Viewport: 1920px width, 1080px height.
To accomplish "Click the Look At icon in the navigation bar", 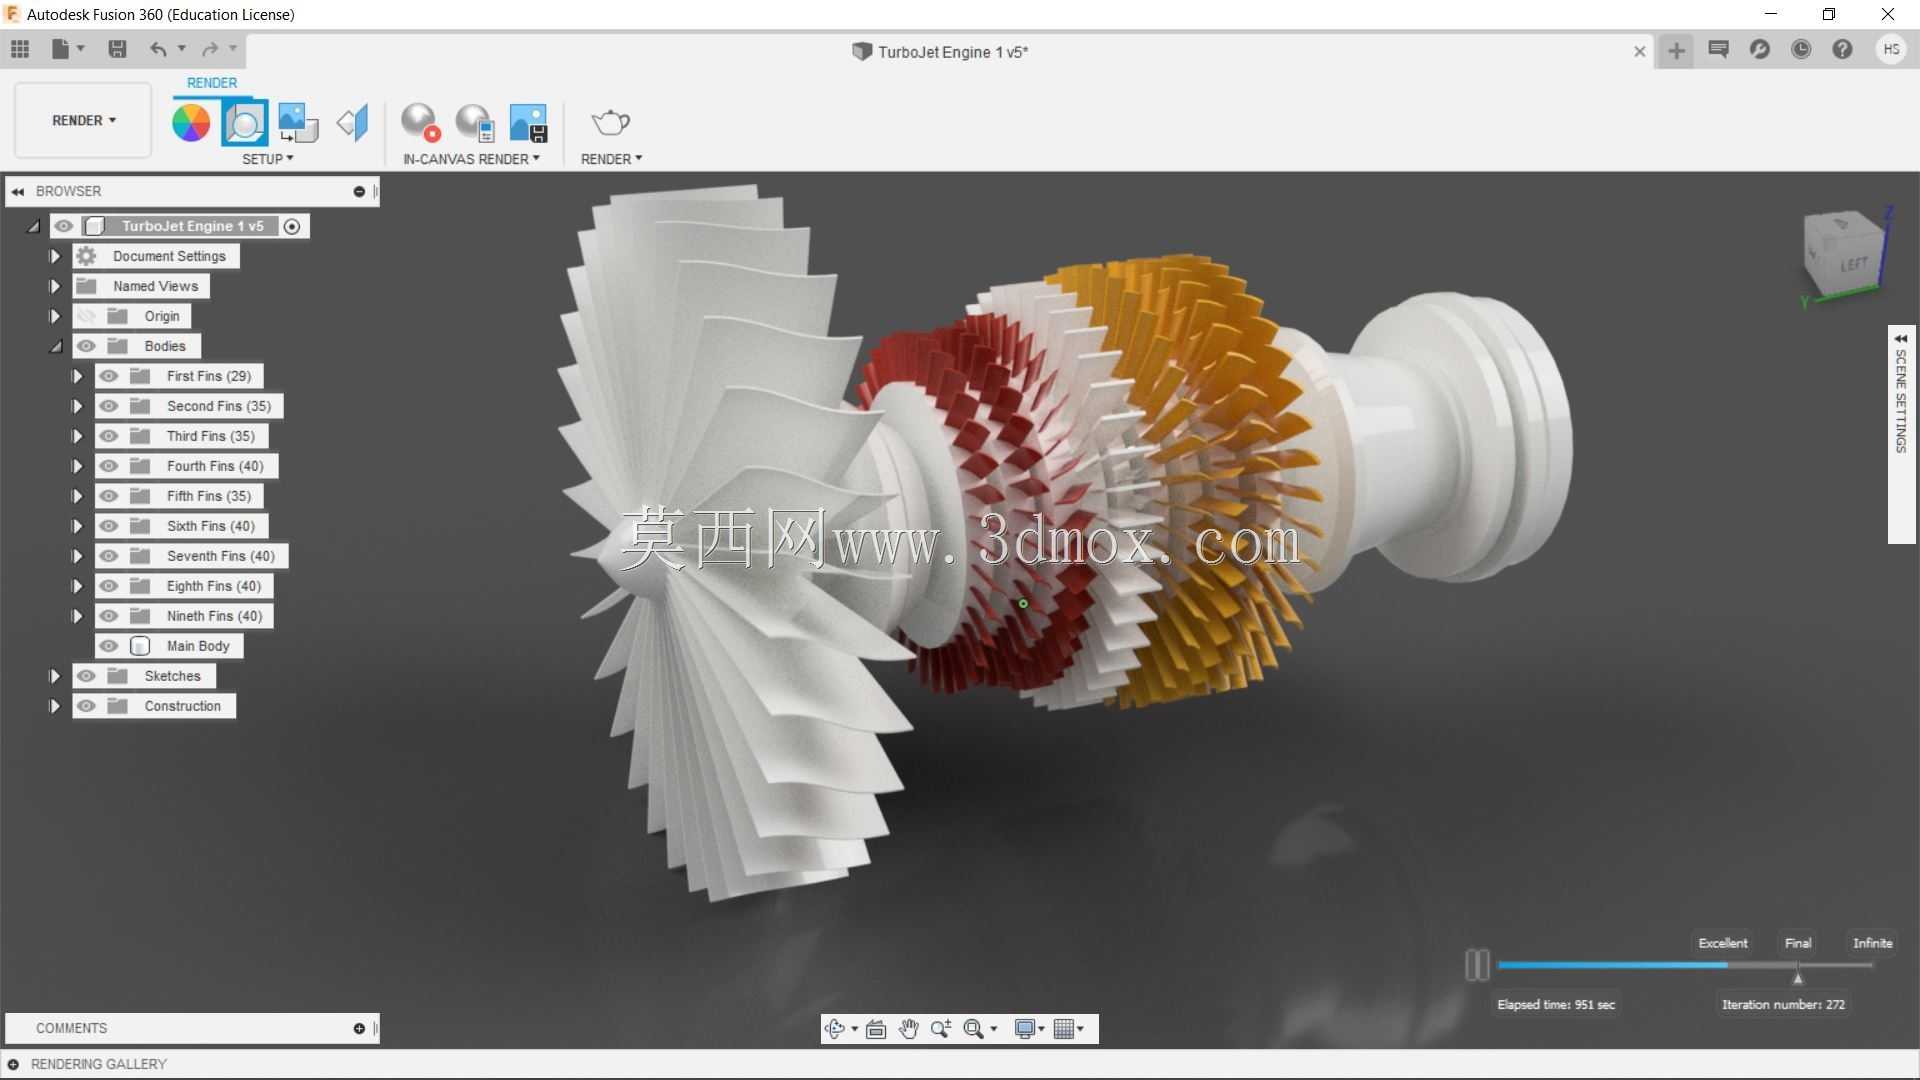I will 876,1028.
